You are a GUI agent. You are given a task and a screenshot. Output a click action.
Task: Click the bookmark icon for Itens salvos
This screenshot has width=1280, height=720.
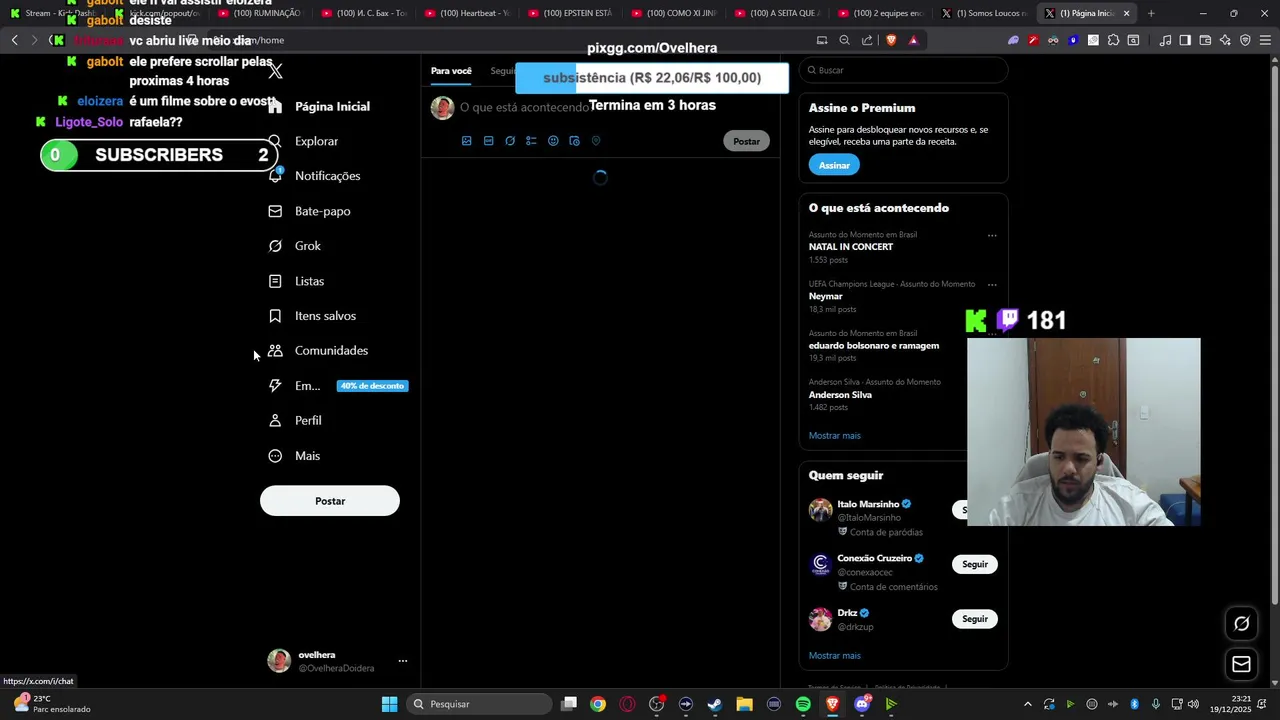click(x=275, y=316)
